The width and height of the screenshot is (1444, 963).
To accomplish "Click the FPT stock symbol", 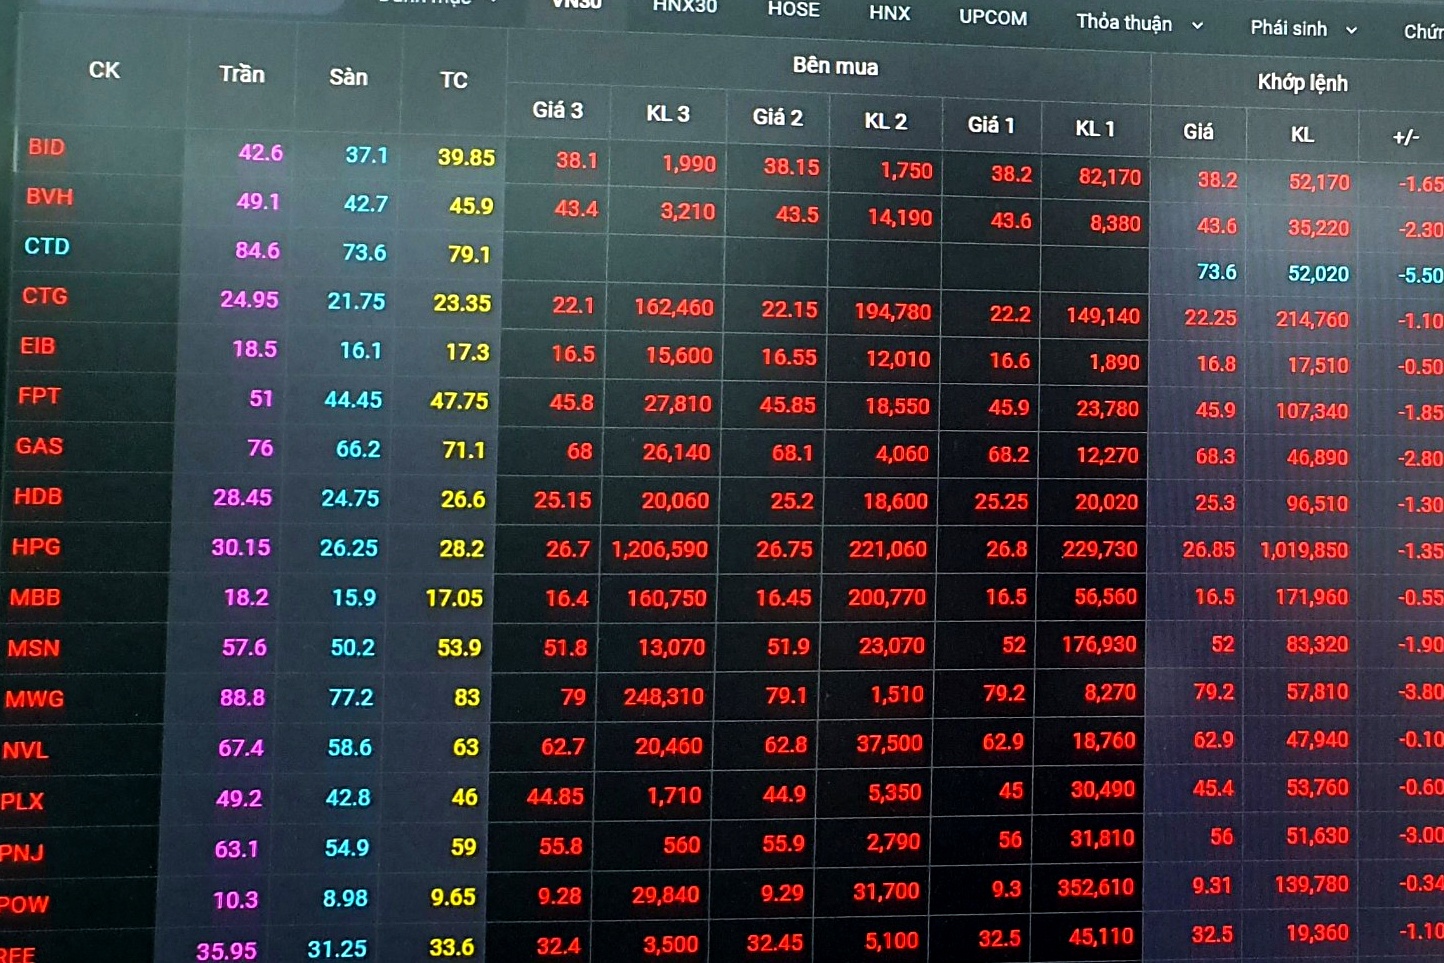I will point(39,396).
